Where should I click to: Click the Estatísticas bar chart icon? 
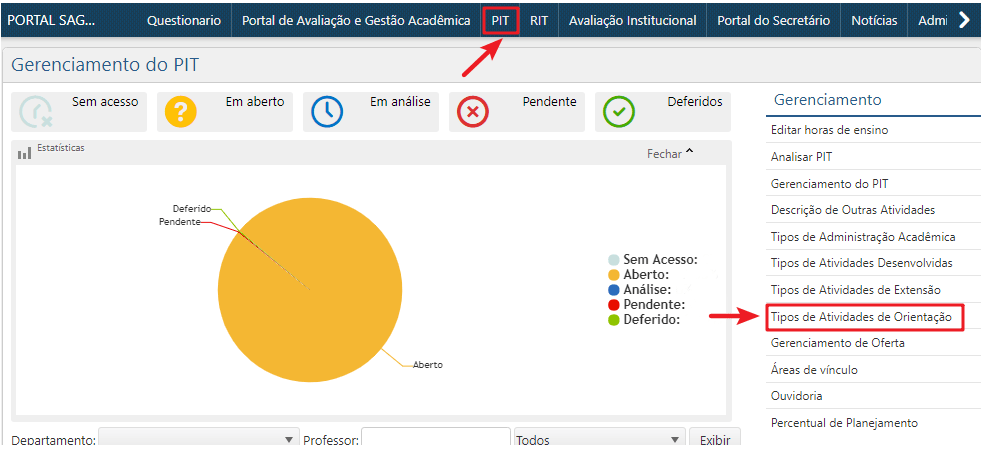point(25,153)
